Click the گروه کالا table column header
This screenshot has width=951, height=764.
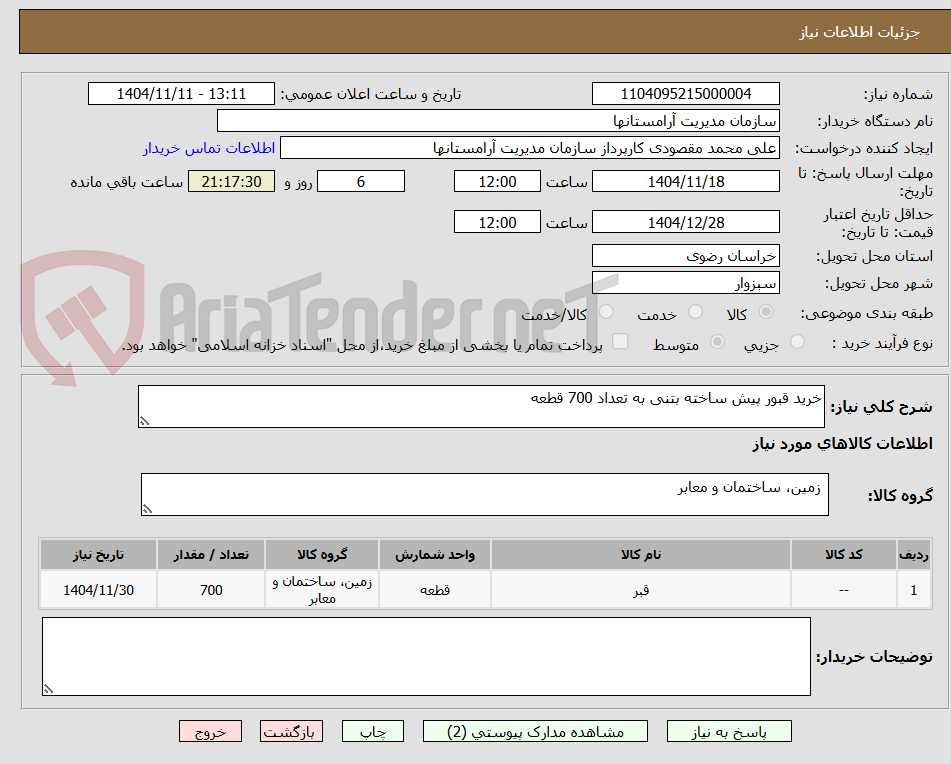(322, 555)
